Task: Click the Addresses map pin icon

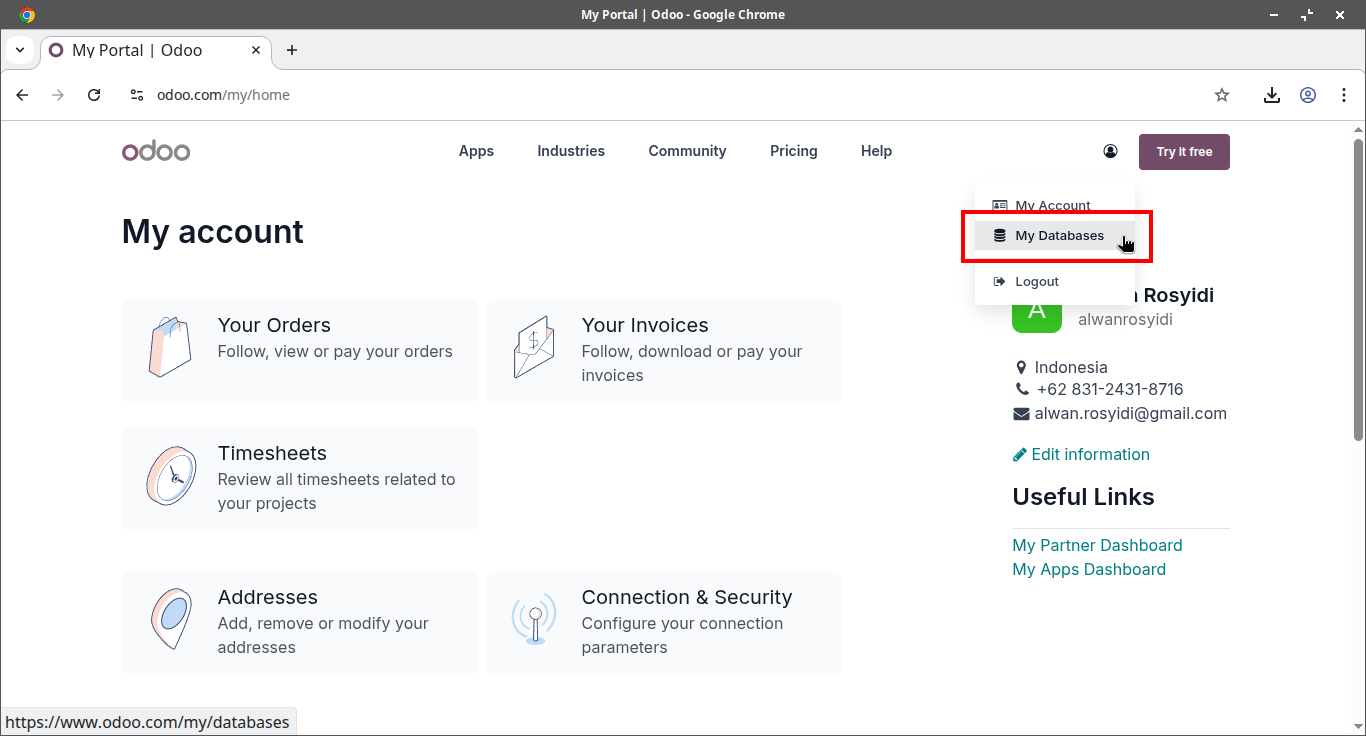Action: point(170,620)
